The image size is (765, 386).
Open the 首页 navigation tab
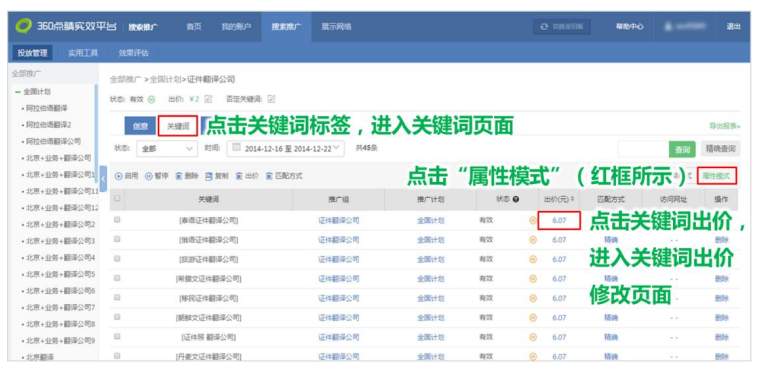[194, 27]
